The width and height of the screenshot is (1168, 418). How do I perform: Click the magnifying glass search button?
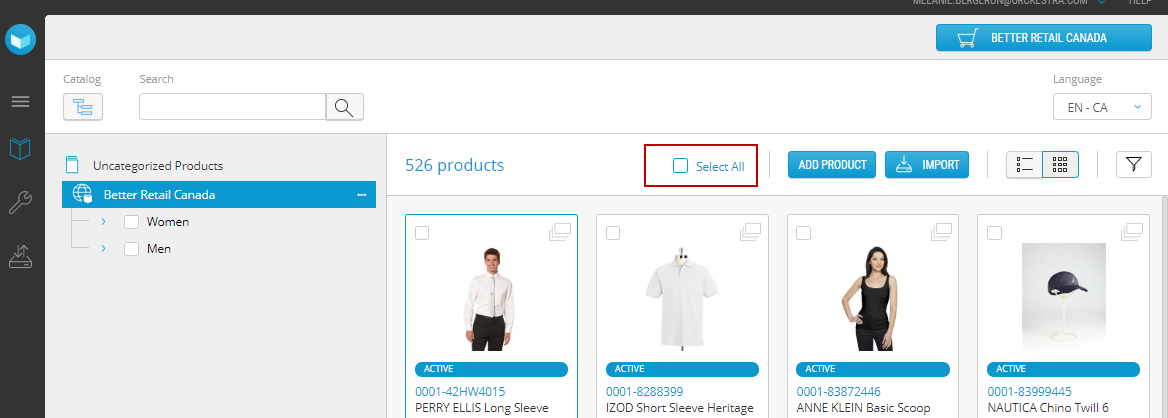pos(344,107)
